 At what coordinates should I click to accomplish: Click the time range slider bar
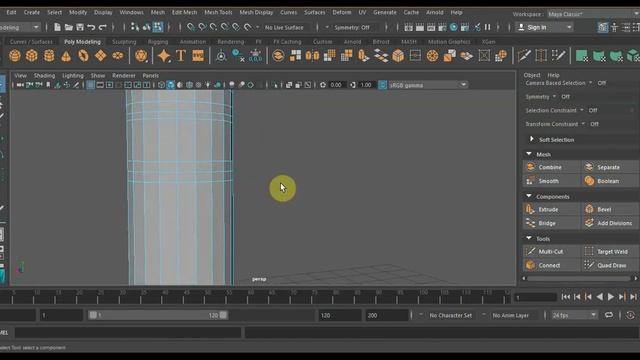pos(158,315)
